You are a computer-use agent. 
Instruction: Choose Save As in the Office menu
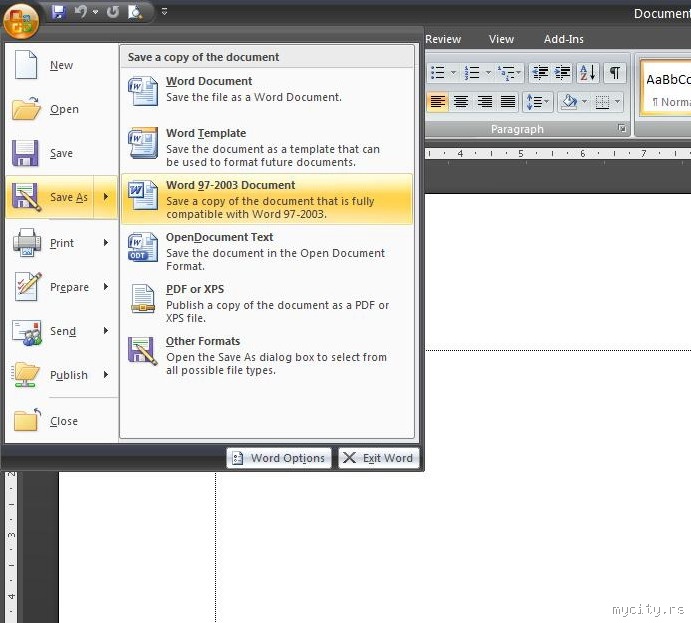(x=49, y=197)
